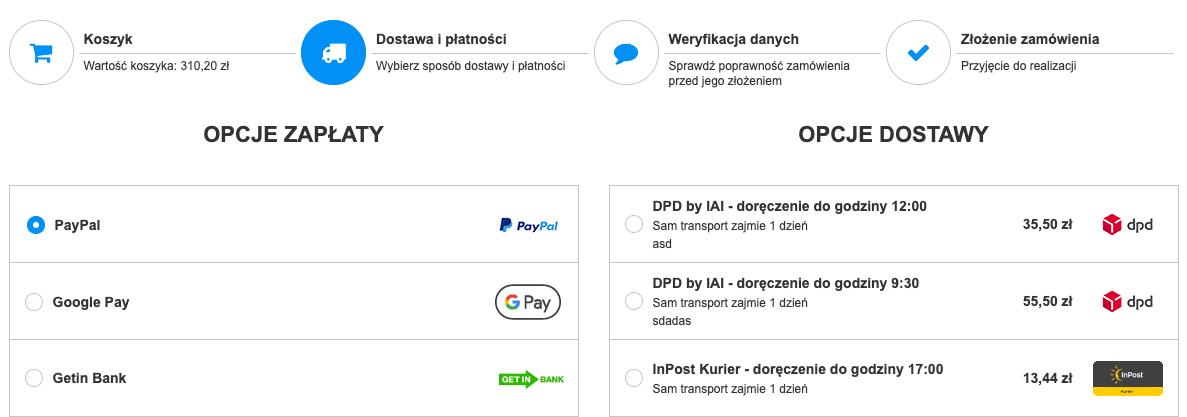
Task: Click the InPost Kurier logo
Action: (x=1127, y=378)
